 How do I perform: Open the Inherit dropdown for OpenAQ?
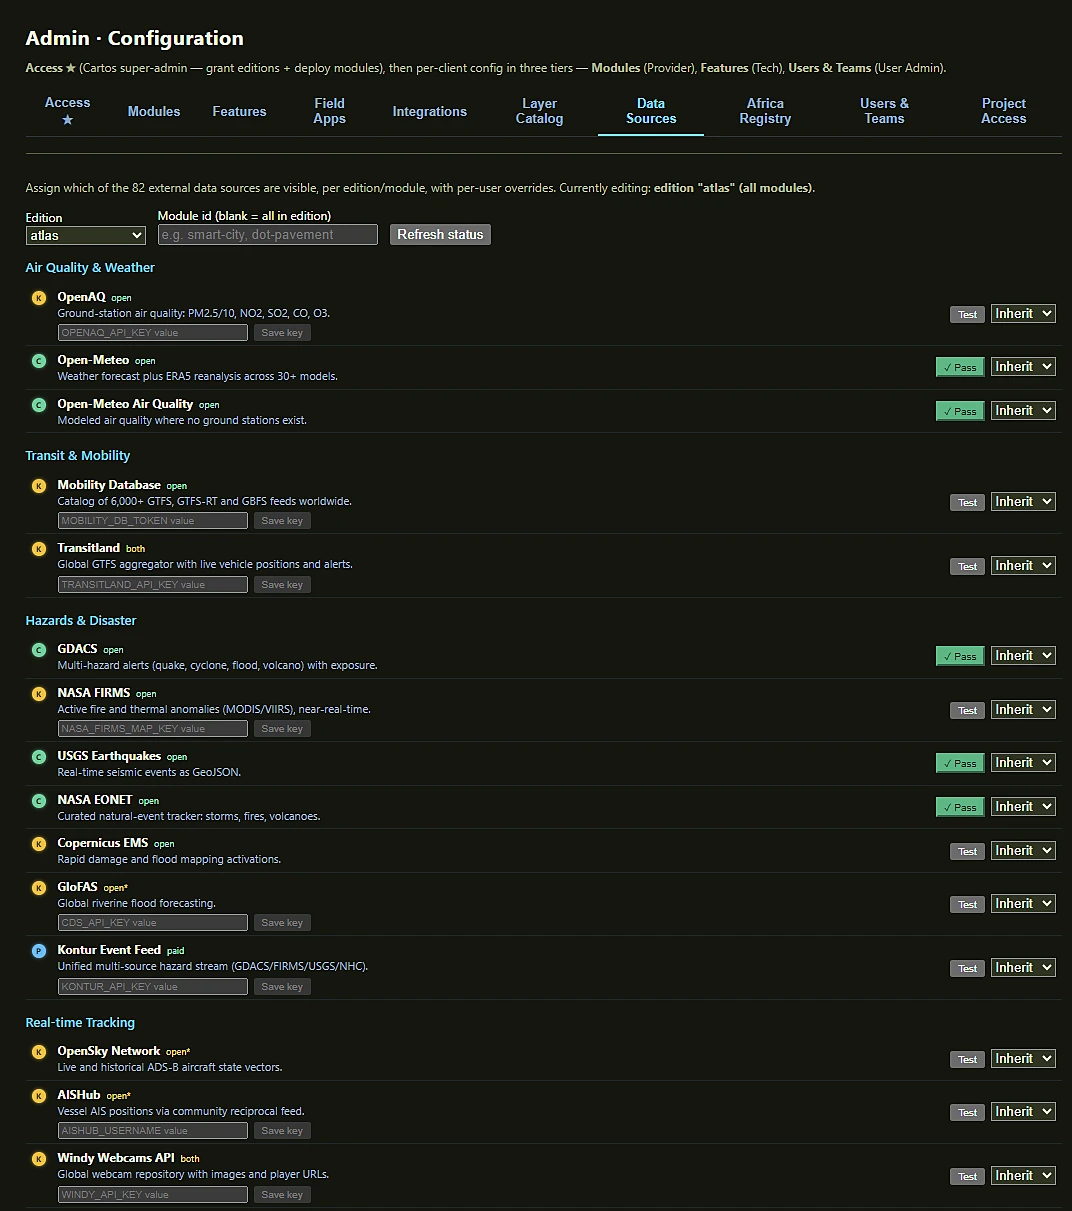click(x=1023, y=314)
